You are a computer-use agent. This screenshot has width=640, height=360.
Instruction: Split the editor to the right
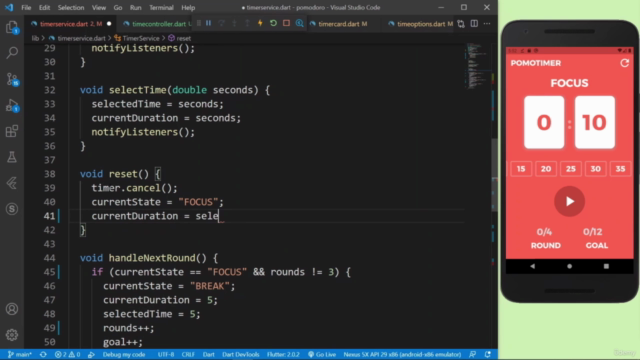[x=474, y=24]
